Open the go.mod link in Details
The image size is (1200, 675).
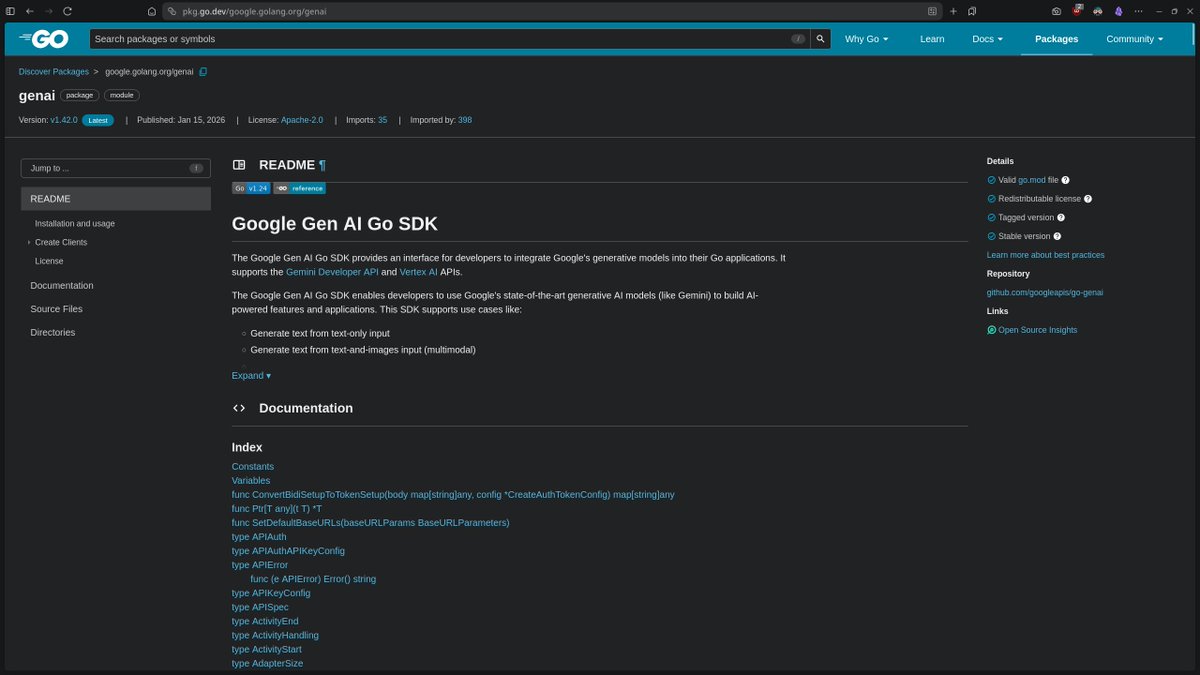(1031, 180)
